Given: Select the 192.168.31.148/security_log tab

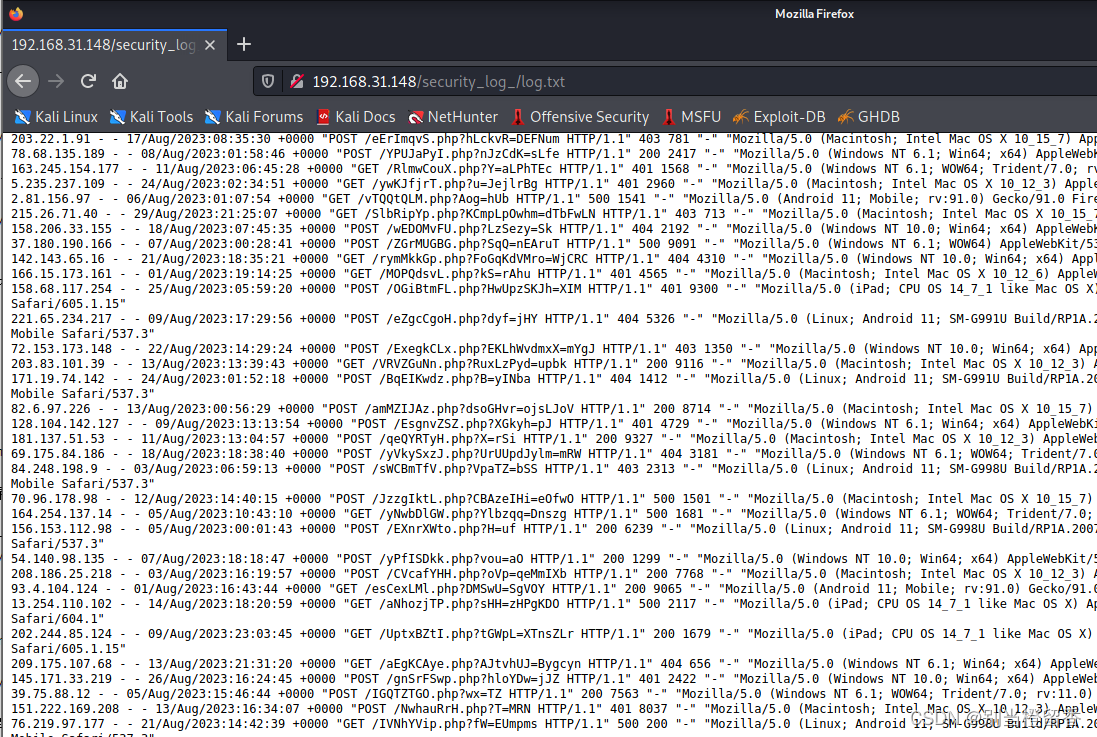Looking at the screenshot, I should point(114,45).
